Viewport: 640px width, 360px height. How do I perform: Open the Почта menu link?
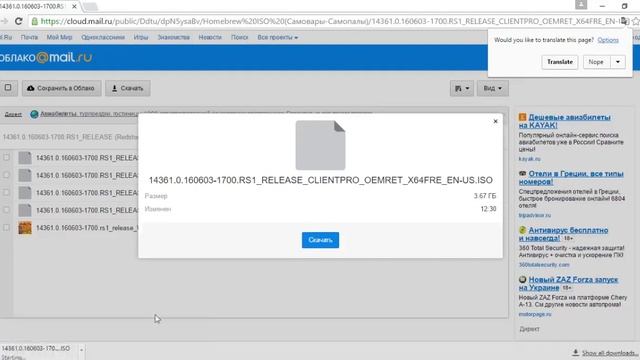29,37
